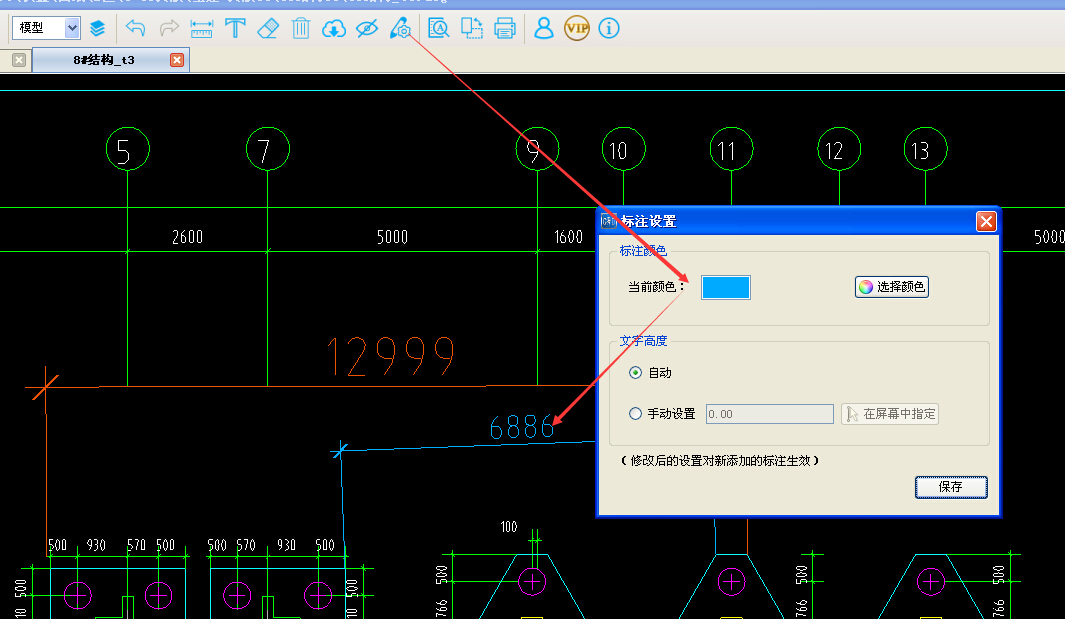Image resolution: width=1065 pixels, height=619 pixels.
Task: Click the 2600 dimension label
Action: point(187,237)
